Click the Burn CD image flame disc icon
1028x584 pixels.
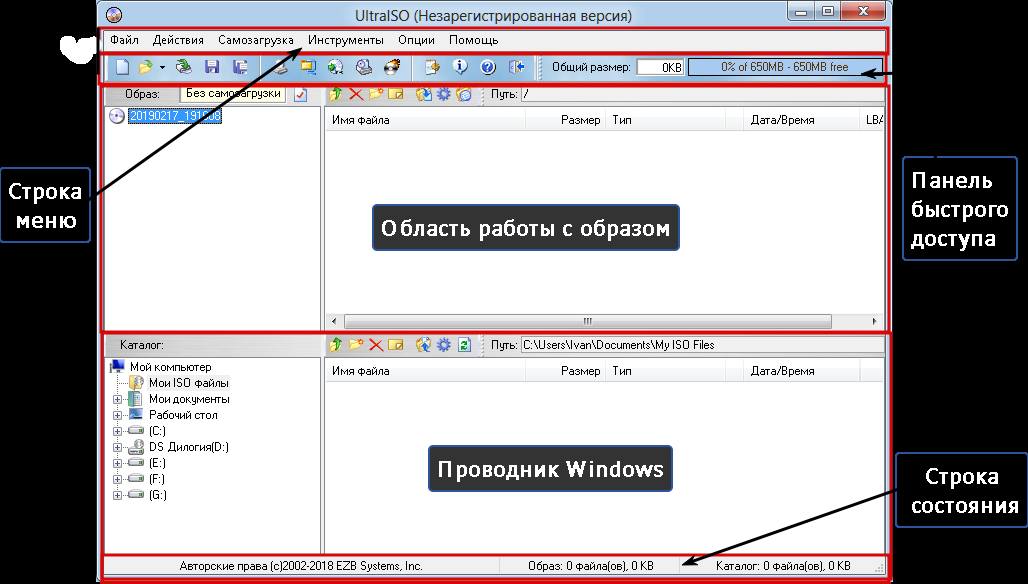(x=392, y=67)
